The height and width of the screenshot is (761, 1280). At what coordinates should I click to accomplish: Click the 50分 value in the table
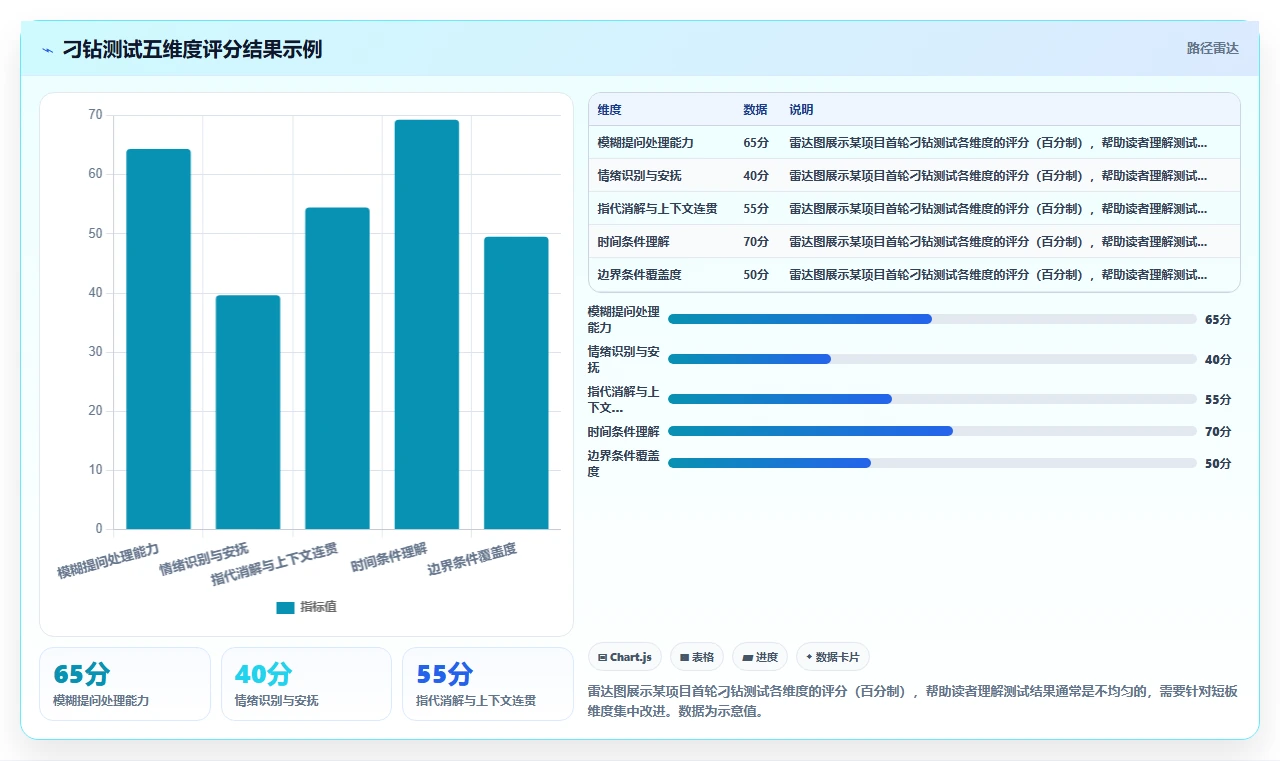pos(756,275)
